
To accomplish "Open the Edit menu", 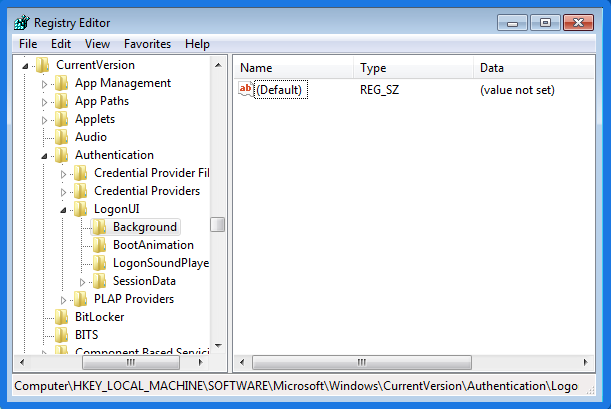I will coord(61,44).
